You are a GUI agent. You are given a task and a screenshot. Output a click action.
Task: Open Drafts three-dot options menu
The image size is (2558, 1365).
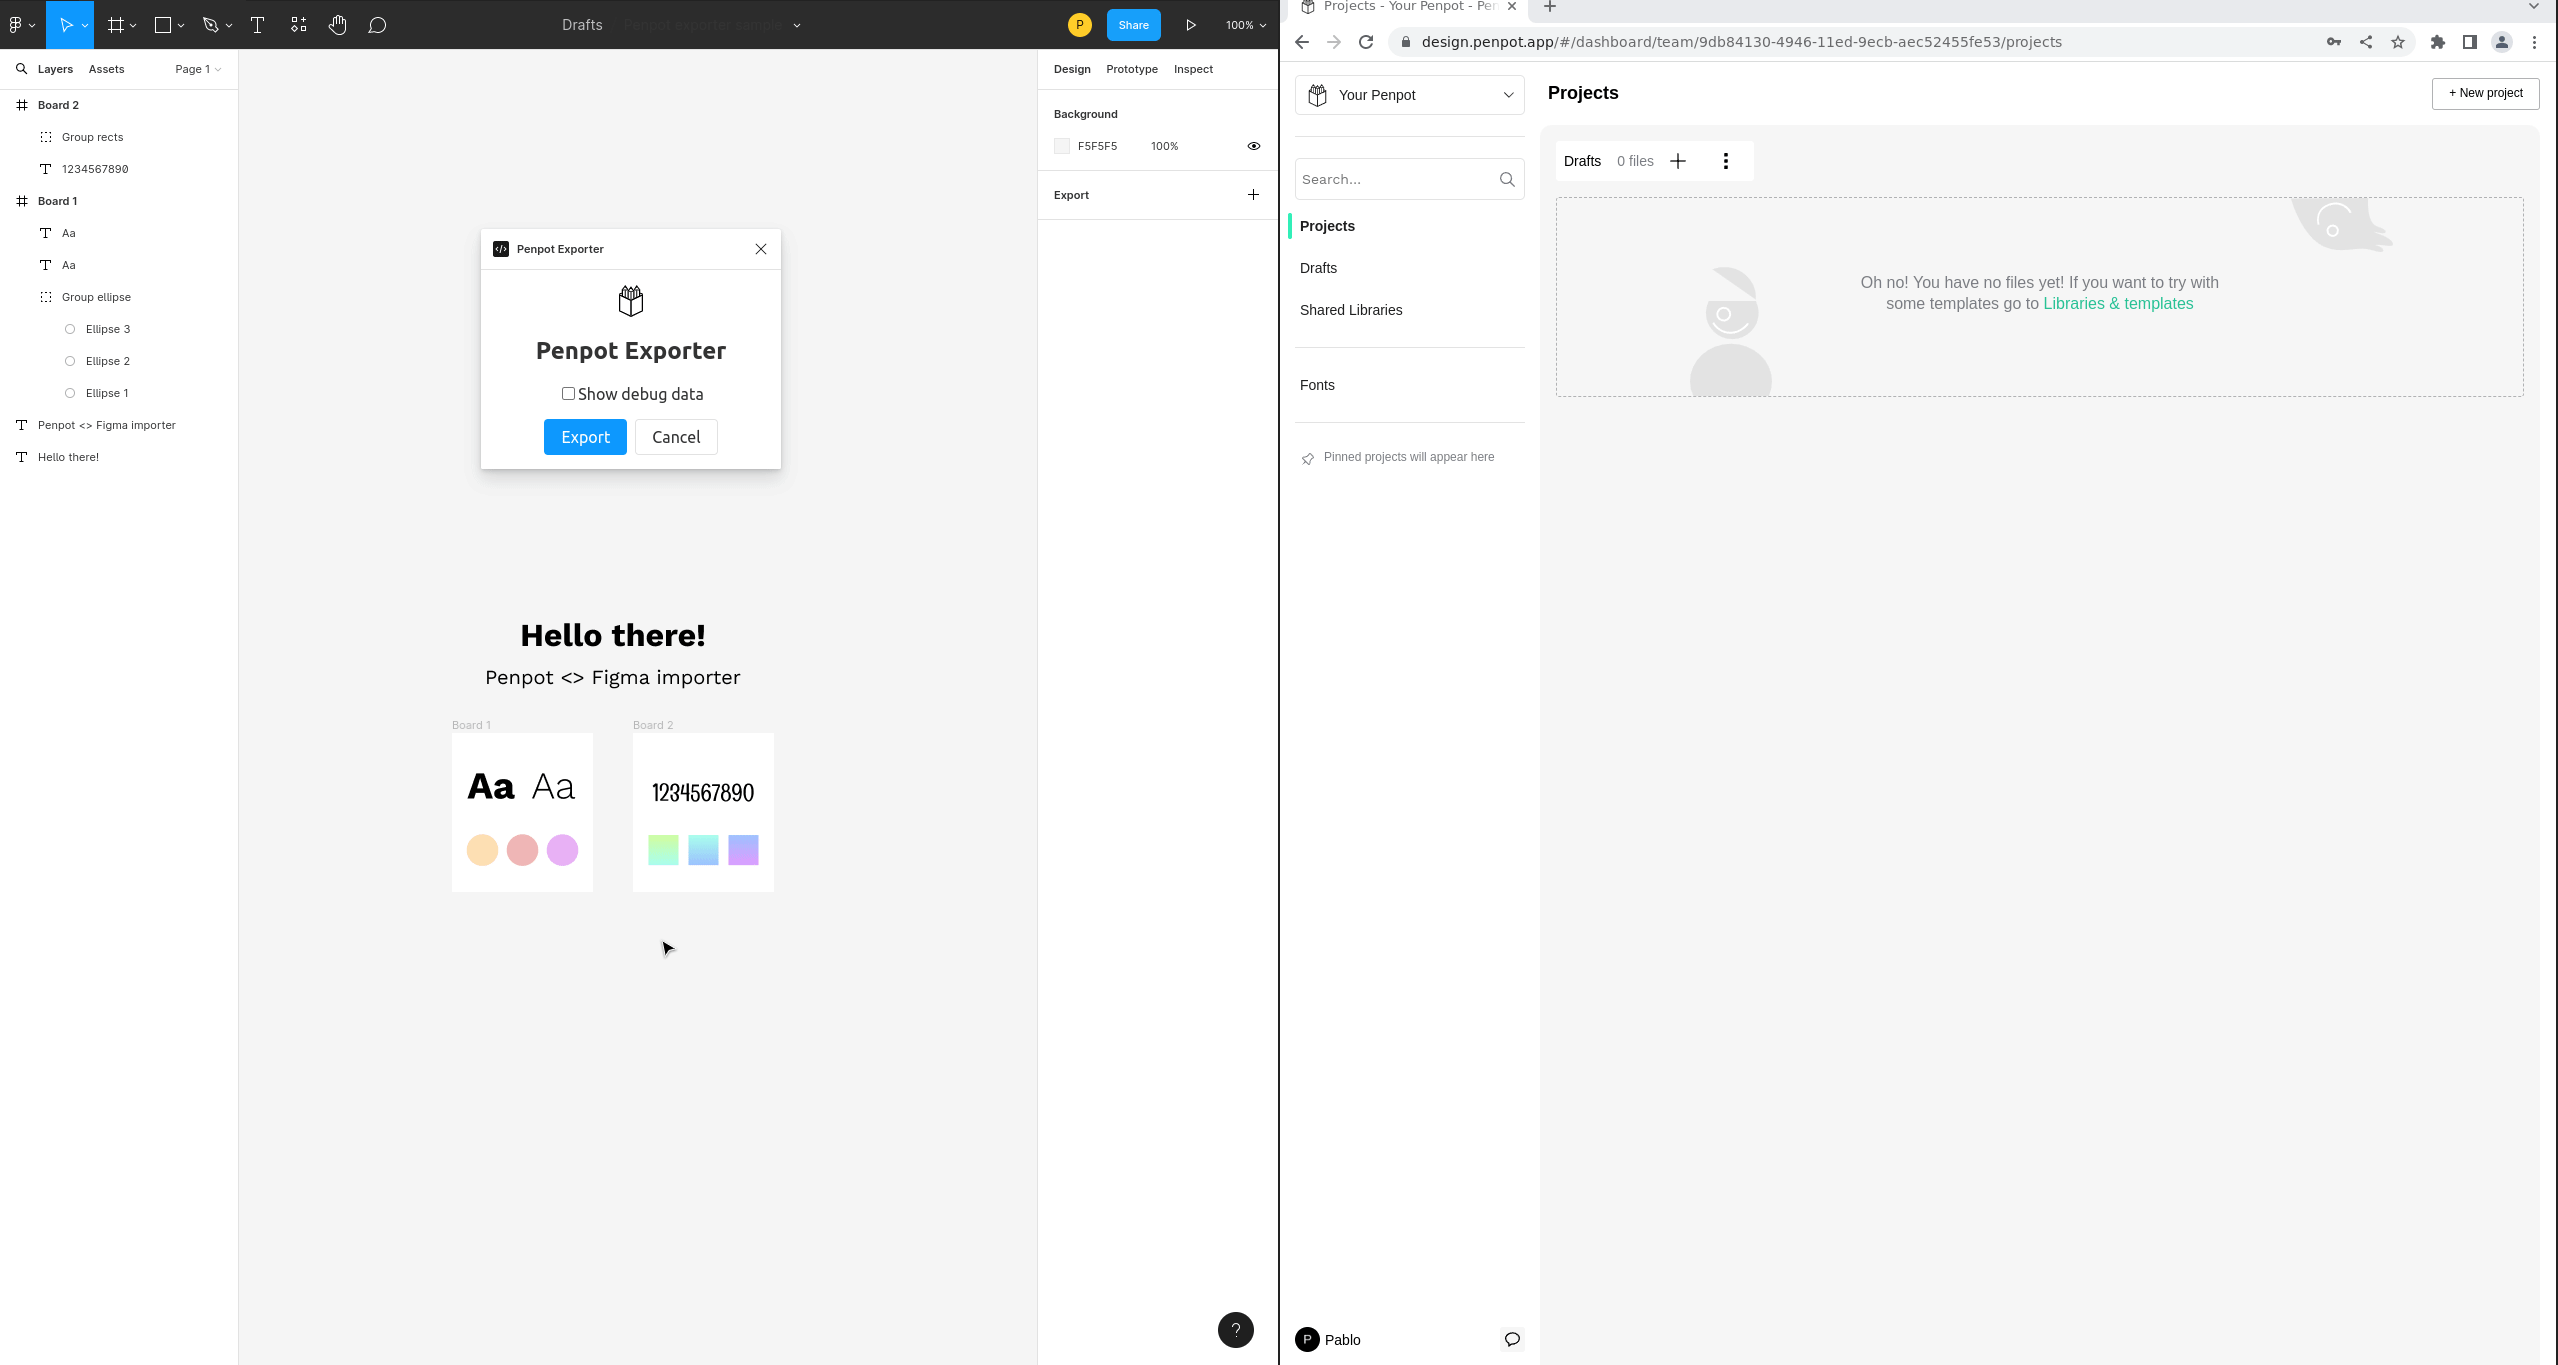pyautogui.click(x=1725, y=161)
